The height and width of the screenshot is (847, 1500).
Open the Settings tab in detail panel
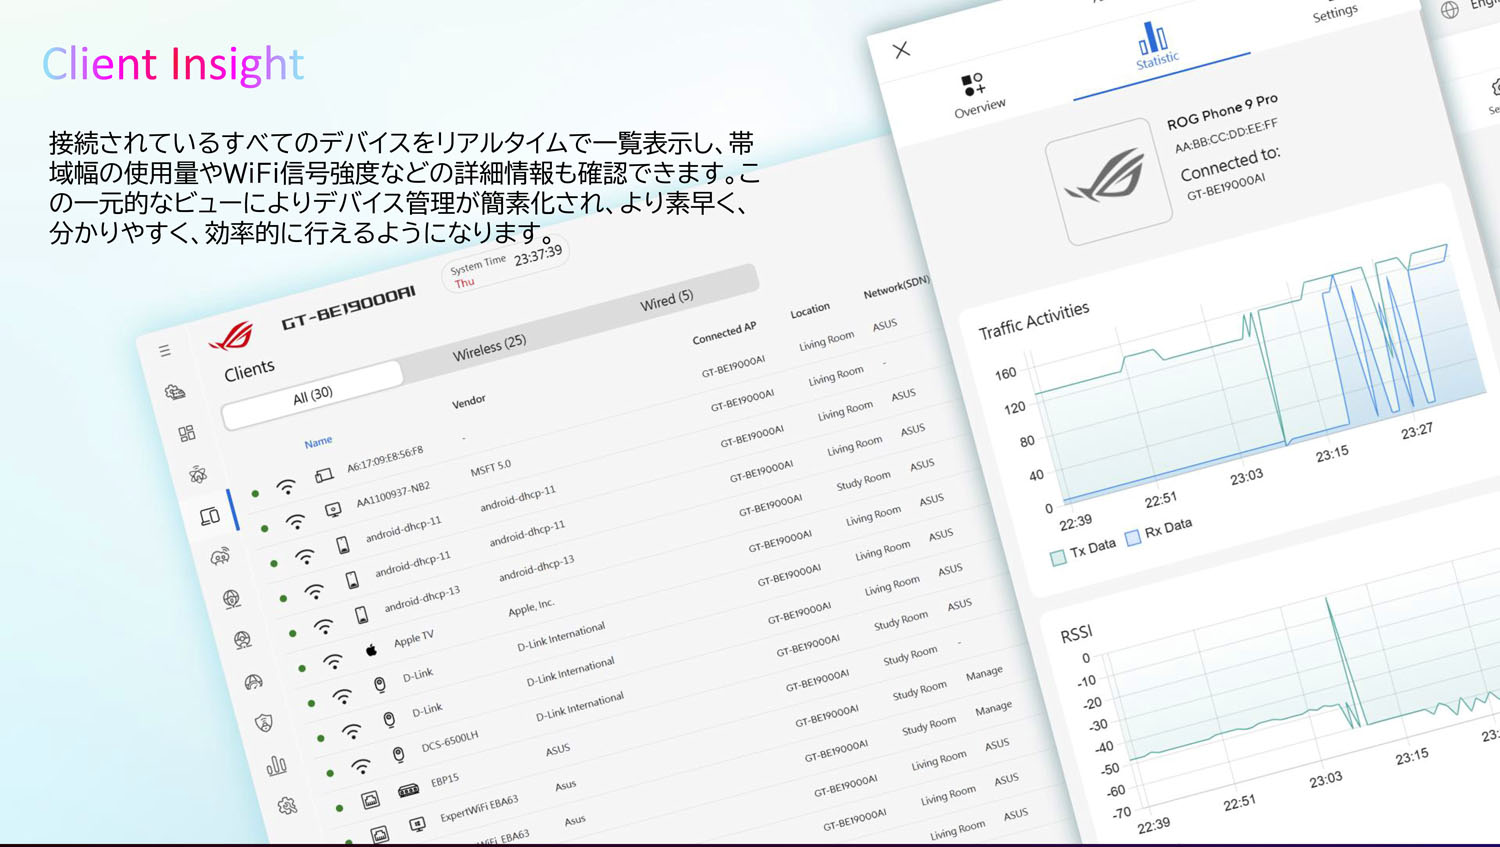(x=1335, y=12)
